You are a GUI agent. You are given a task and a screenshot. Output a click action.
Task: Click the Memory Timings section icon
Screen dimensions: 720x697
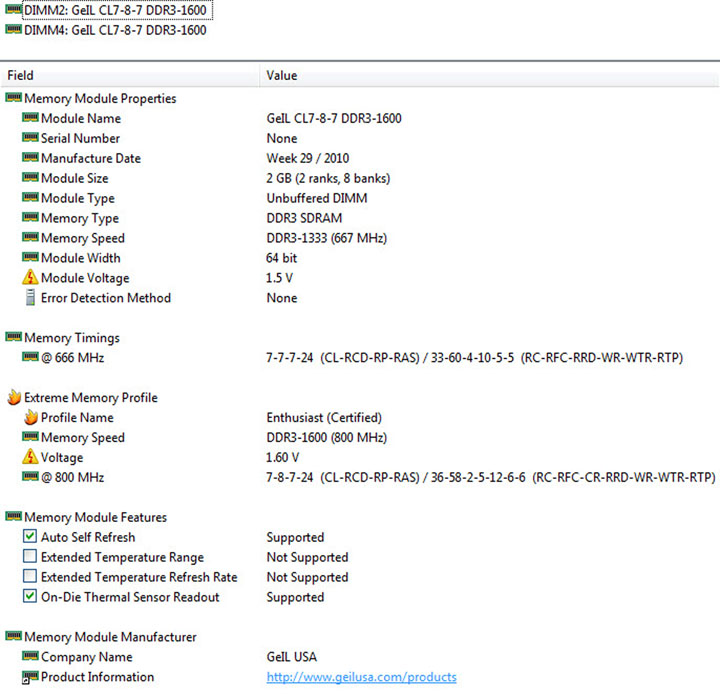point(13,337)
